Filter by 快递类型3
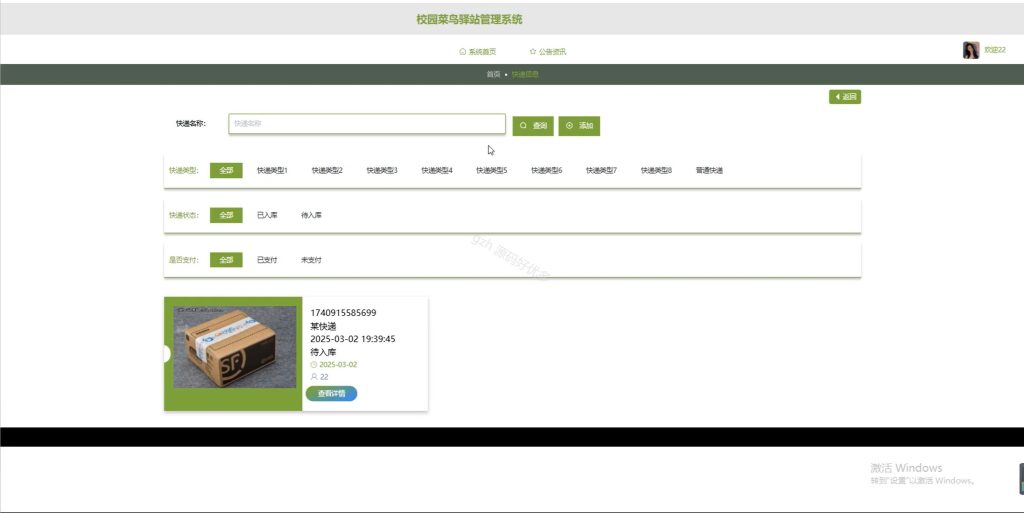 coord(382,170)
